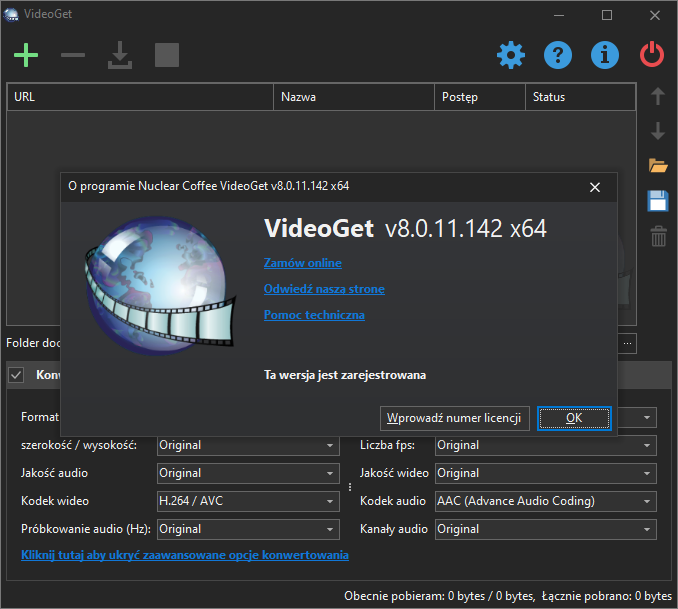Open szerokość / wysokość dropdown
The height and width of the screenshot is (609, 678).
click(248, 445)
